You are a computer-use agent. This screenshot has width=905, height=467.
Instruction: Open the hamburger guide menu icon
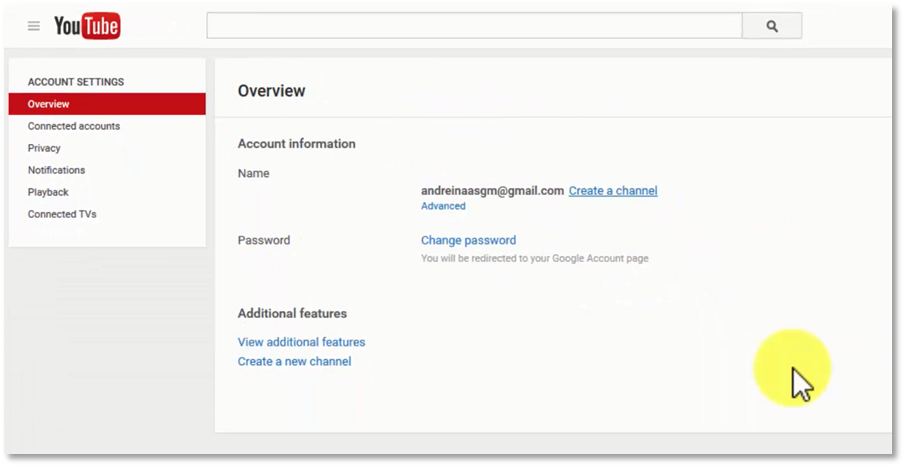pos(34,26)
